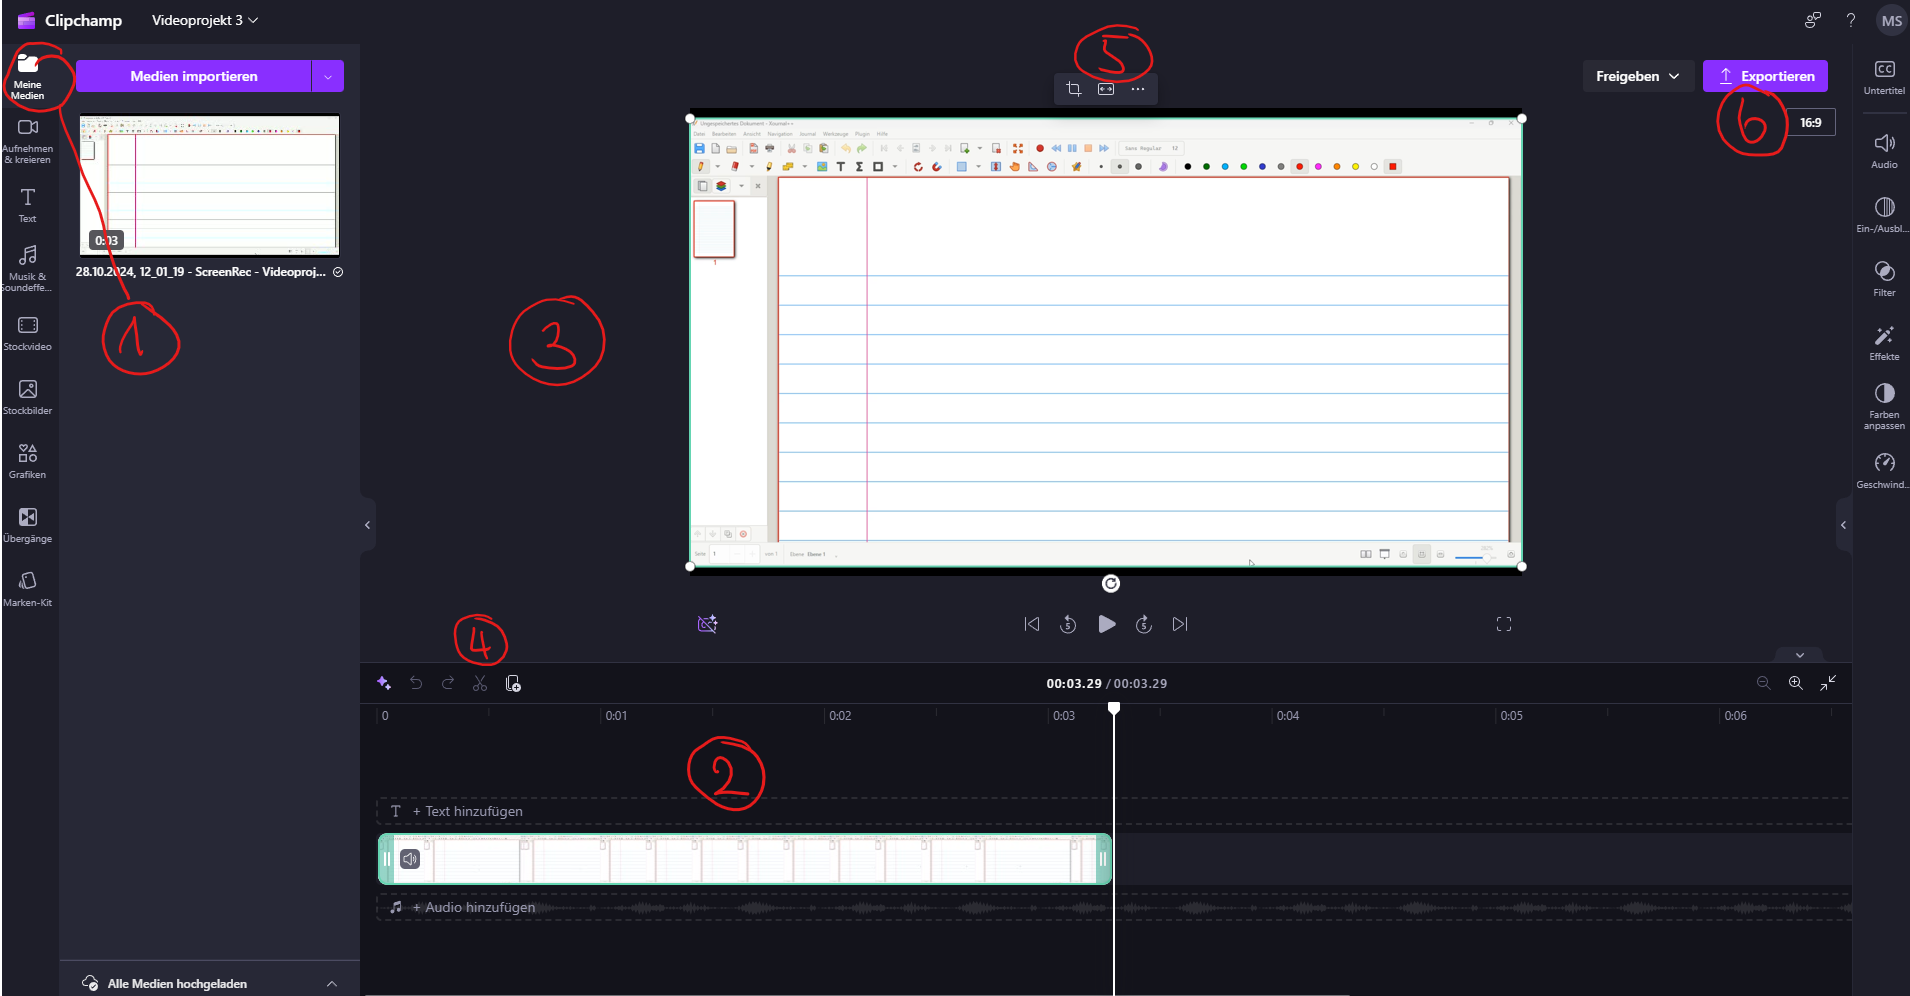Select the split scissors tool
Viewport: 1910px width, 996px height.
tap(480, 683)
